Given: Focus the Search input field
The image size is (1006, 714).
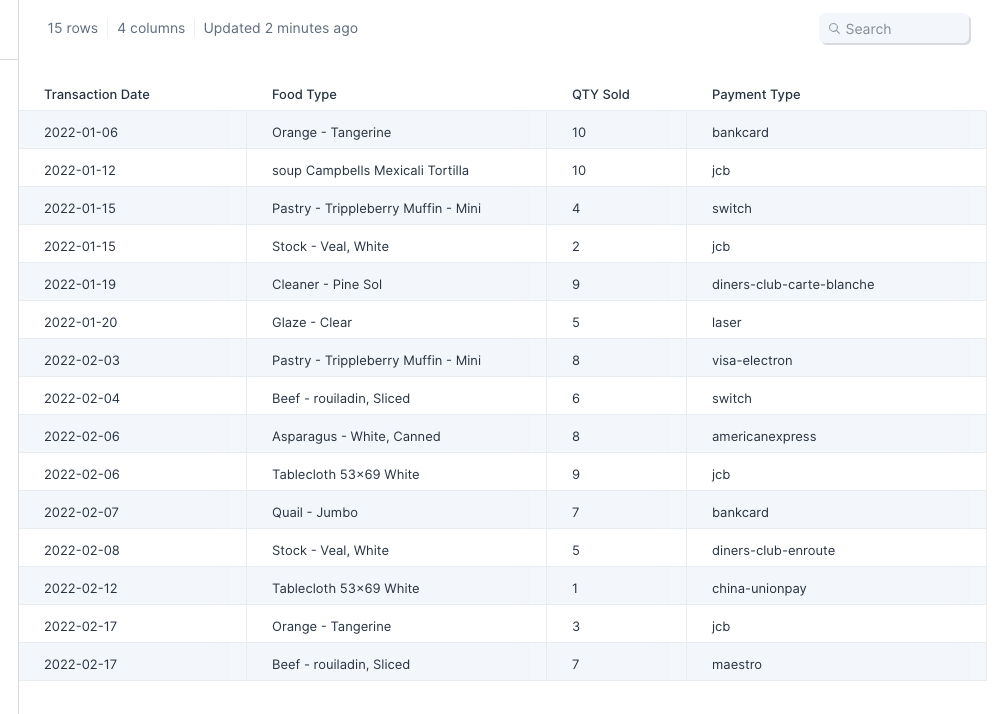Looking at the screenshot, I should tap(894, 29).
